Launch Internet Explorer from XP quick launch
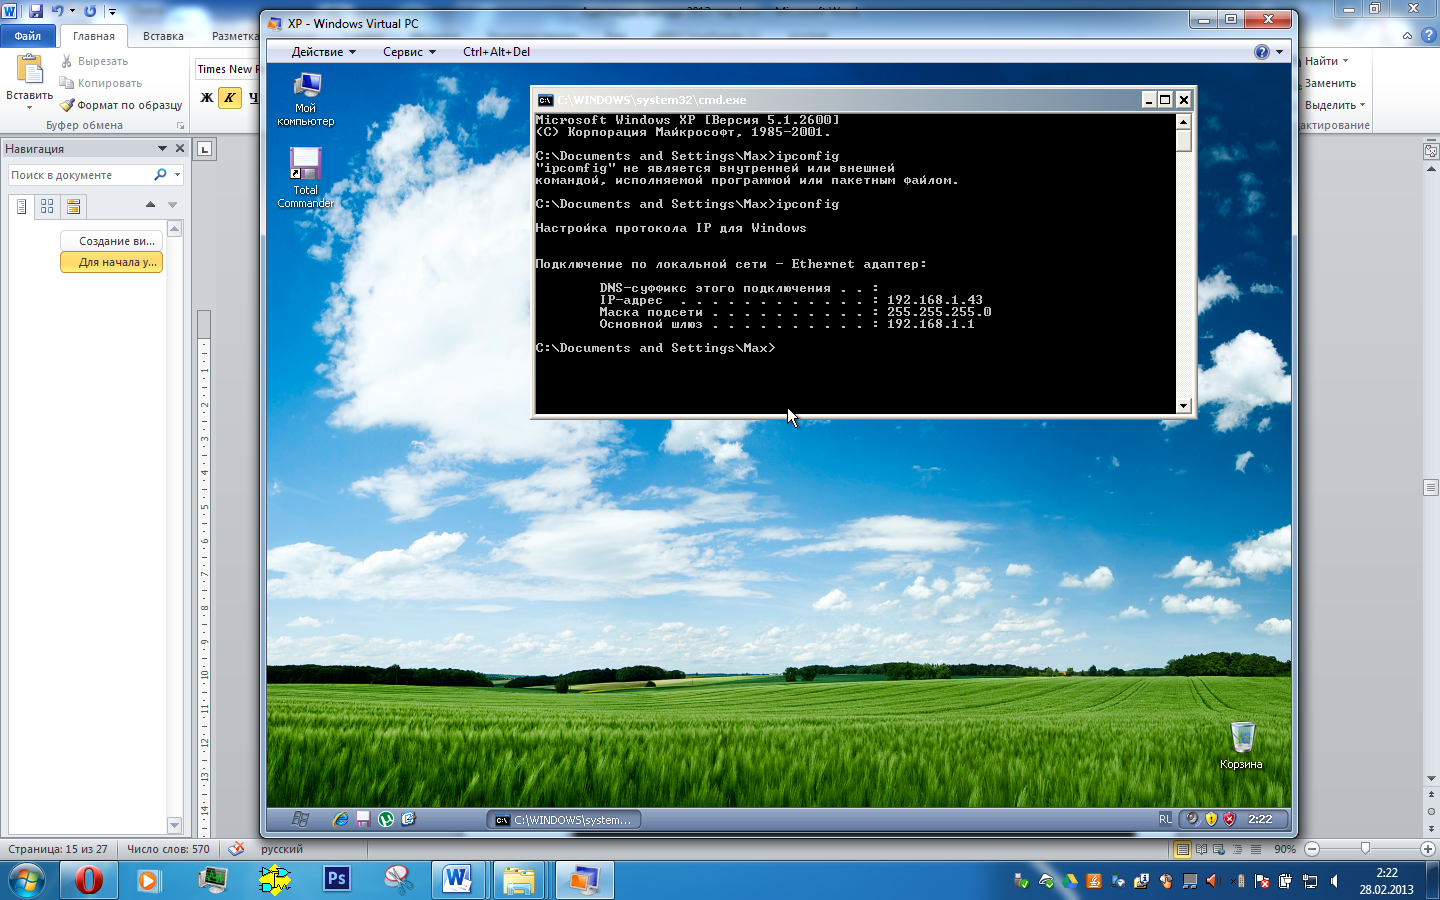 (x=340, y=819)
